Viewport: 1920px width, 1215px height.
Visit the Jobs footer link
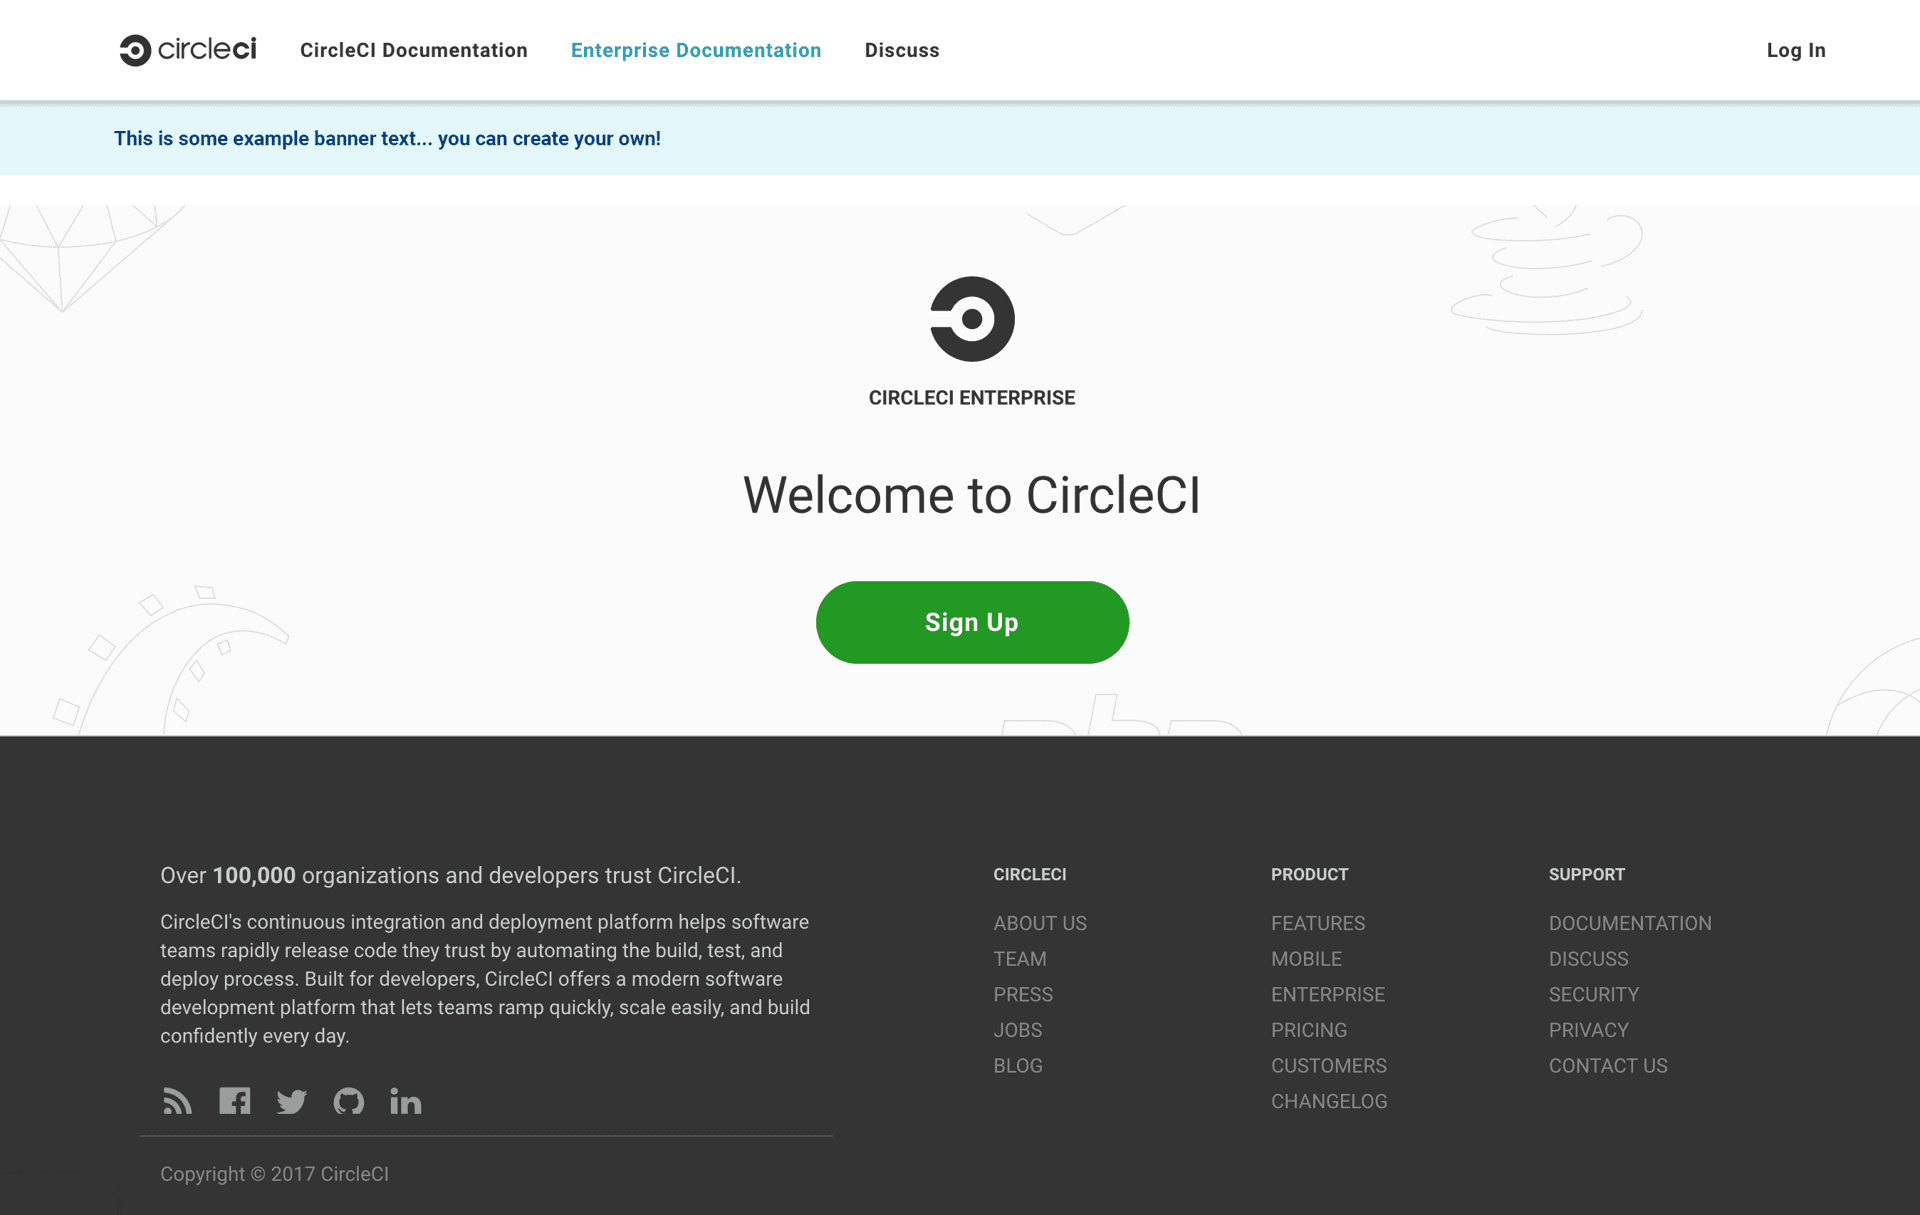tap(1017, 1030)
